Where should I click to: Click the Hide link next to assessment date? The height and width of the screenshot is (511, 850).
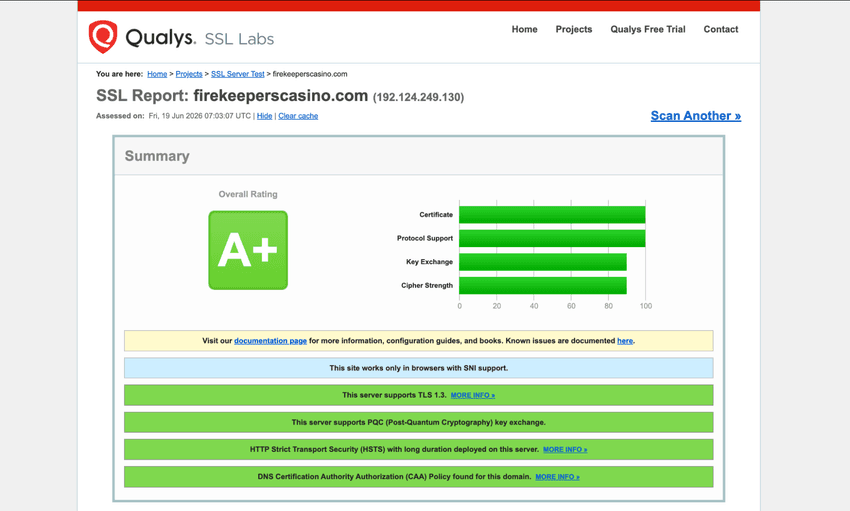[x=265, y=116]
